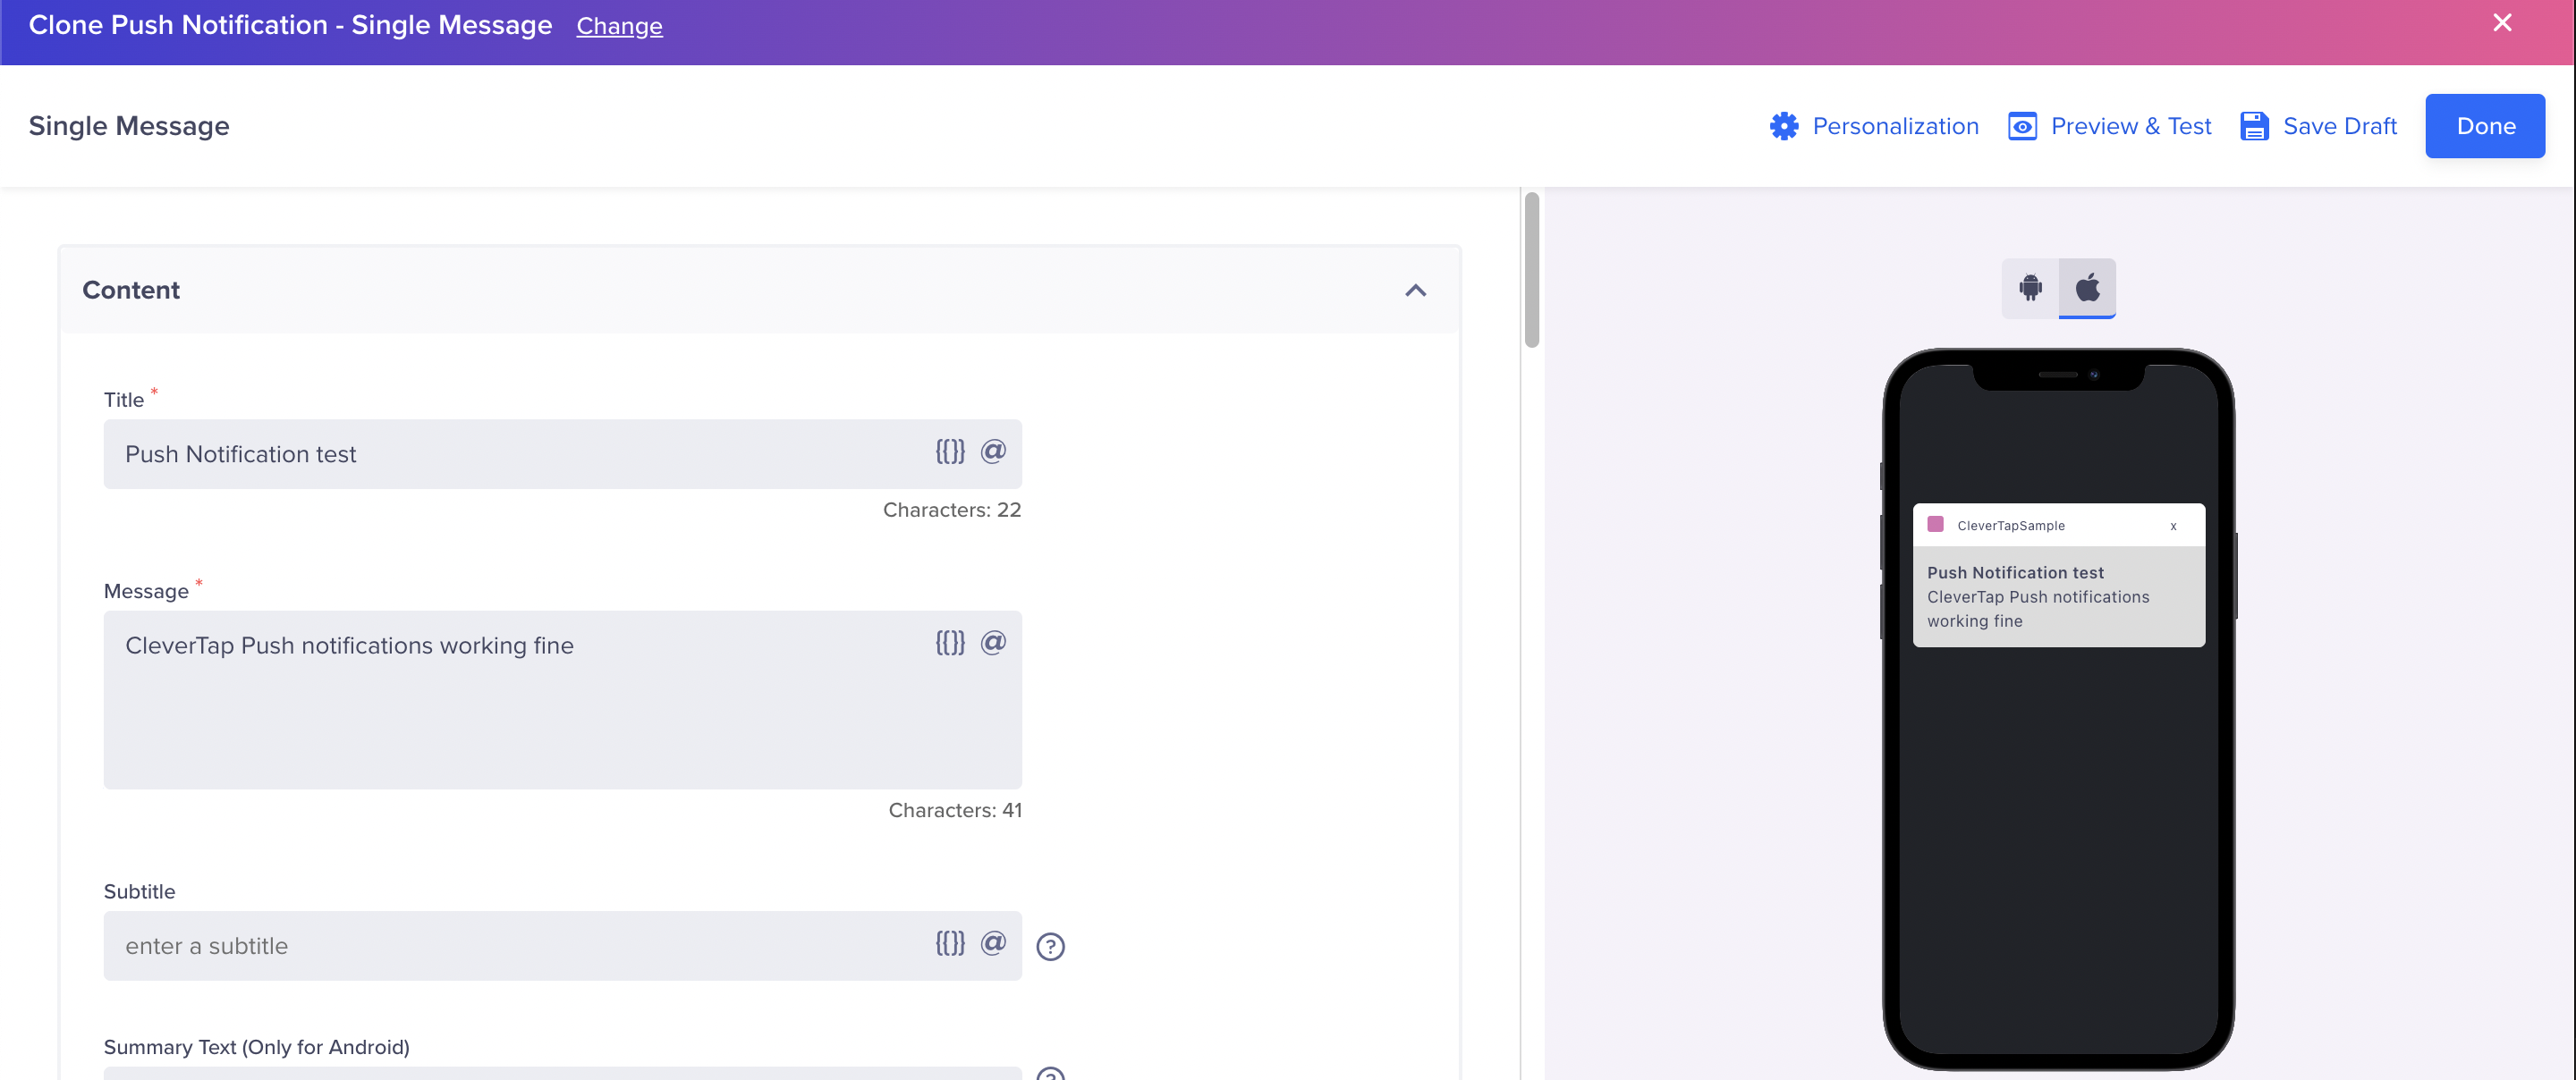The image size is (2576, 1080).
Task: Click the Personalization gear icon
Action: click(1783, 126)
